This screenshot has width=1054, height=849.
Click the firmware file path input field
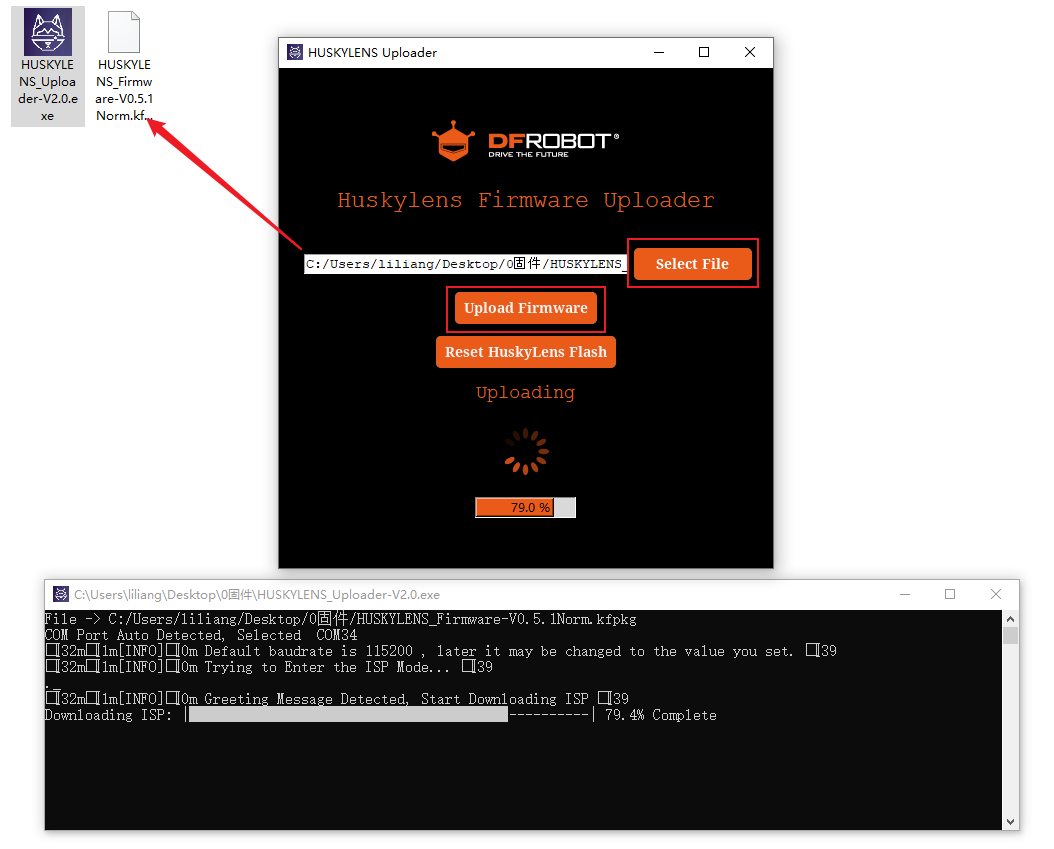point(465,264)
